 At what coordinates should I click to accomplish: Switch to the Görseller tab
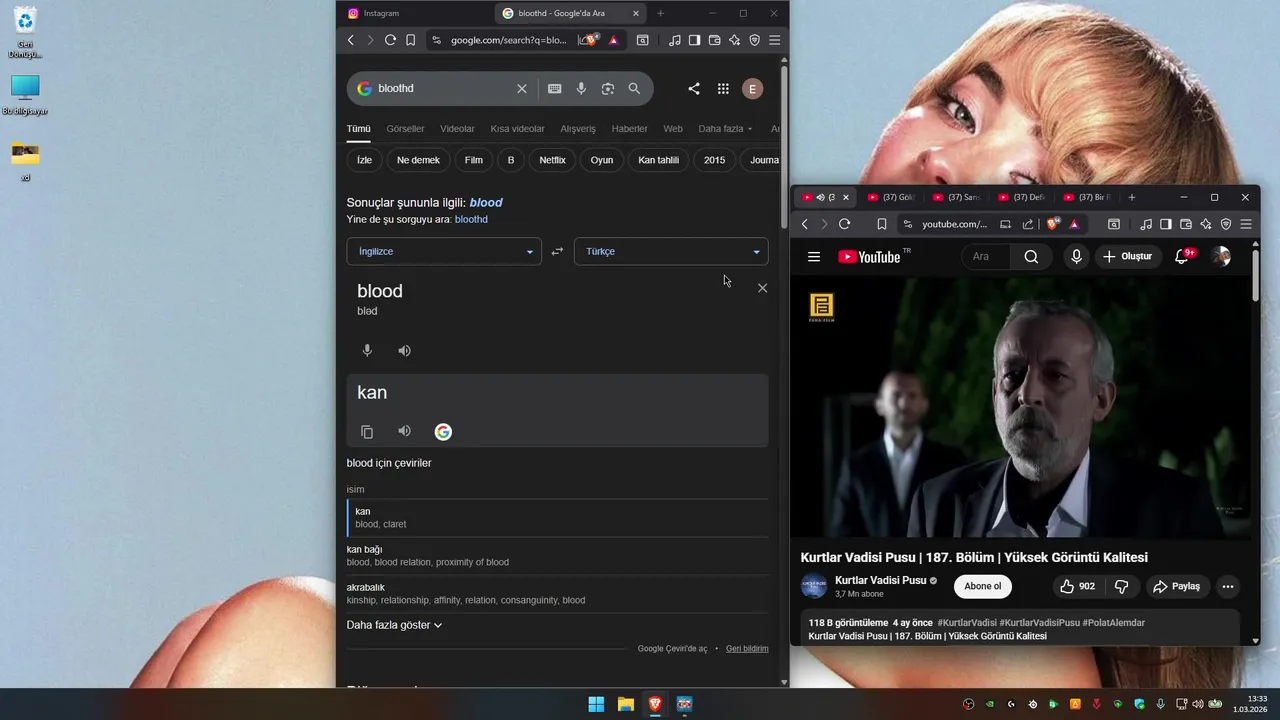[x=405, y=129]
